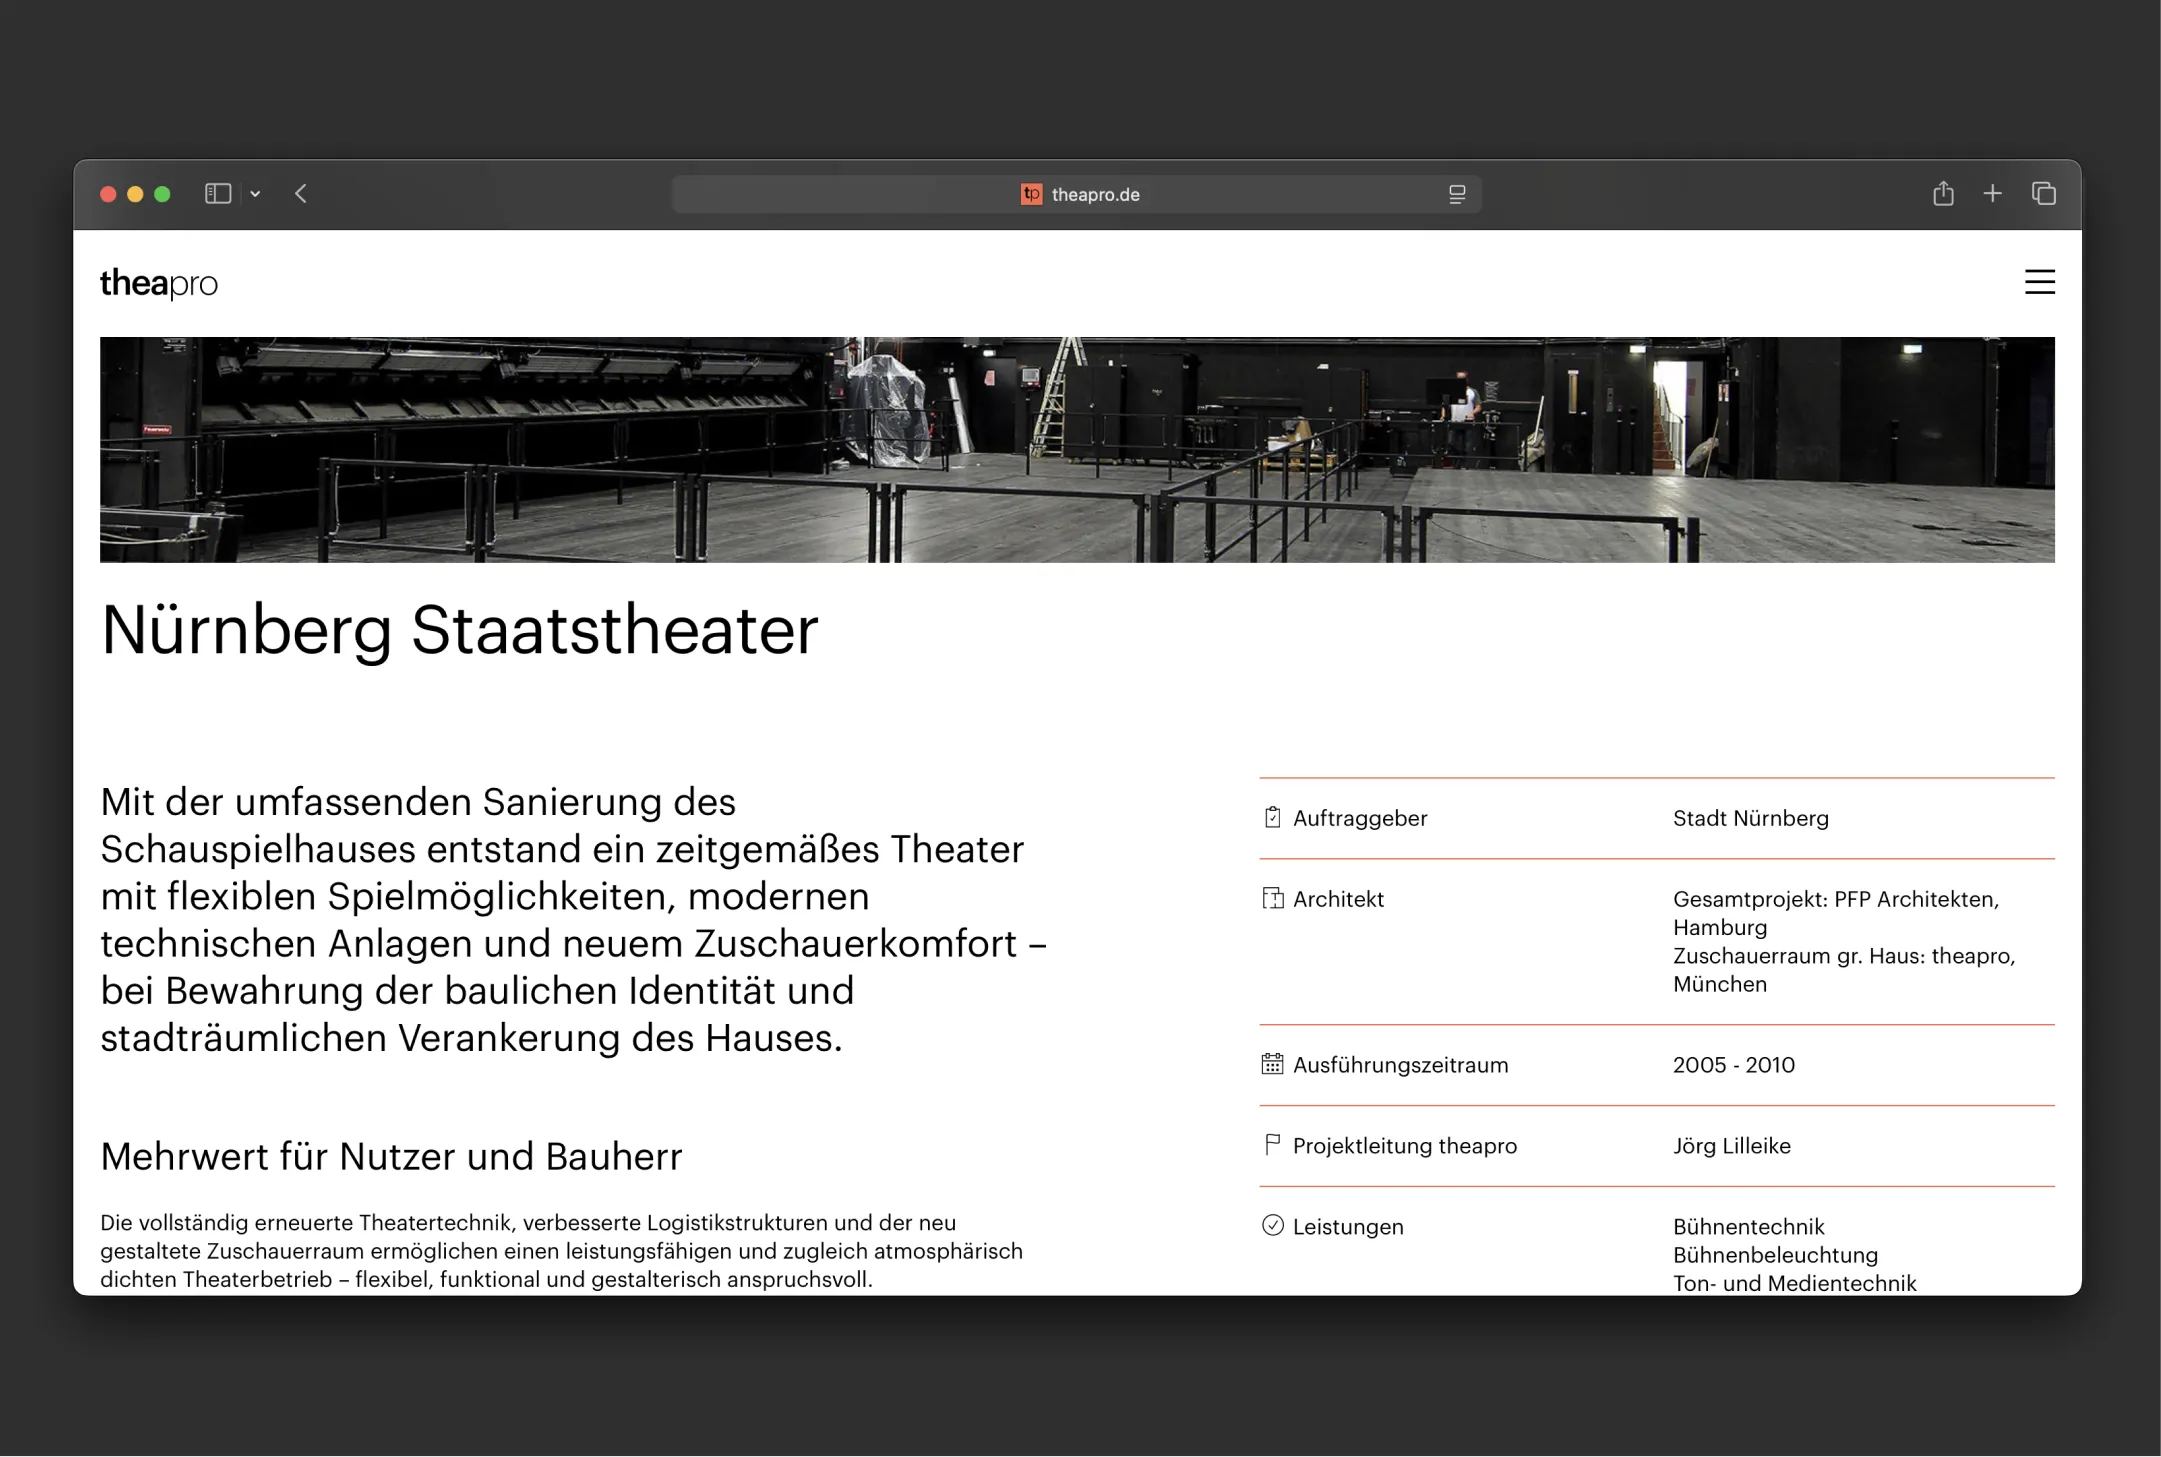Viewport: 2161px width, 1457px height.
Task: Click the red close traffic light button
Action: tap(110, 193)
